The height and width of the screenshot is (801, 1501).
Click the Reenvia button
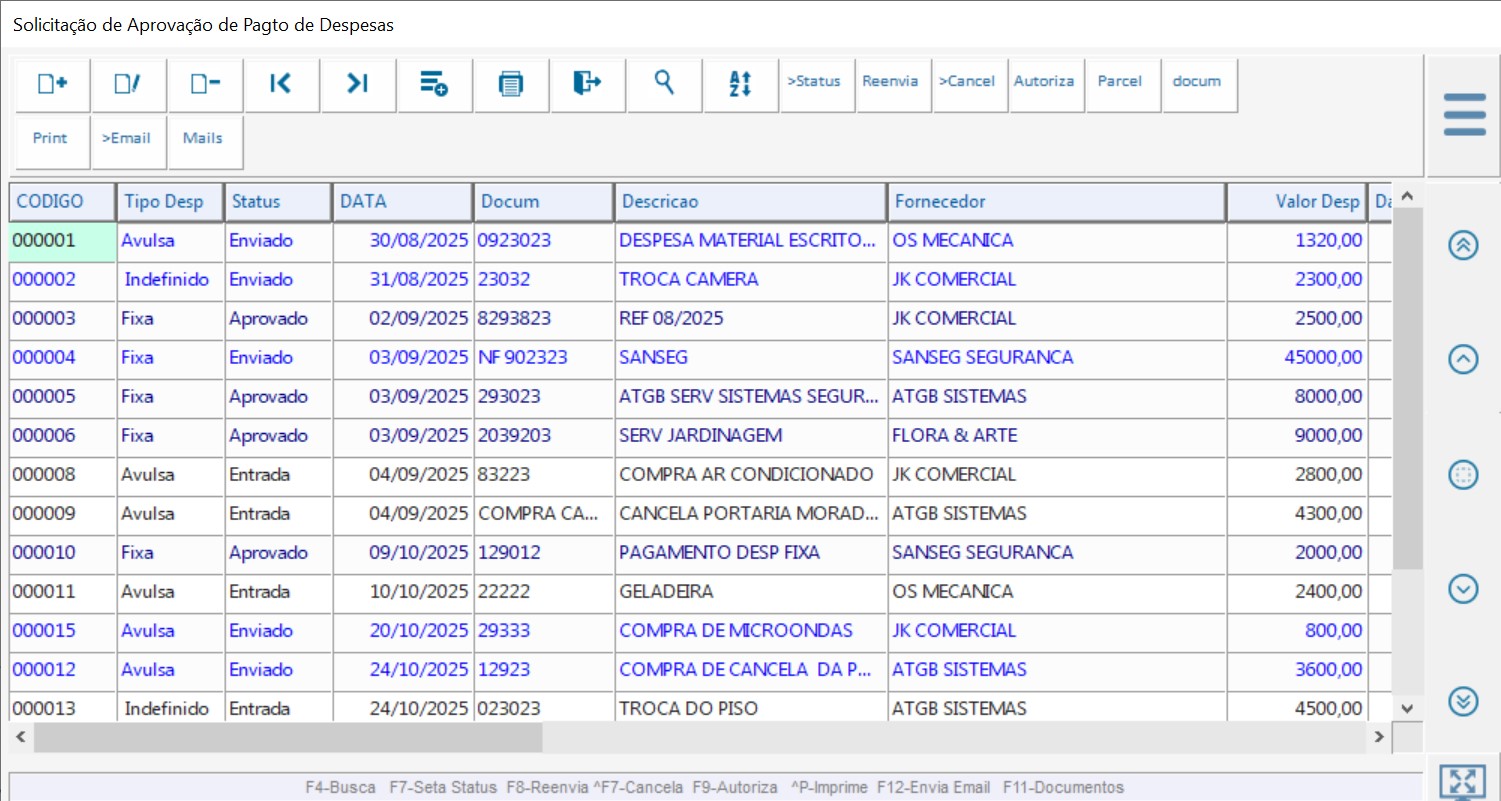[x=890, y=82]
